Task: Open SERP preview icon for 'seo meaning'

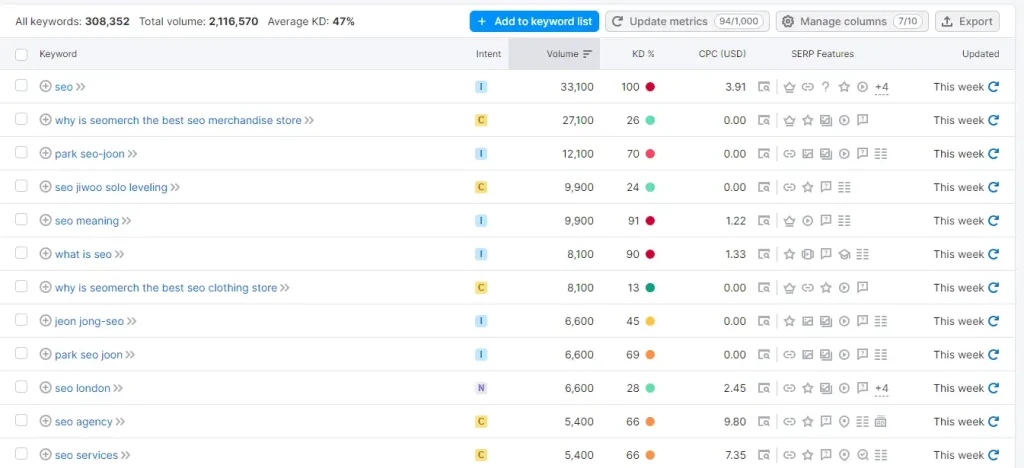Action: [x=764, y=221]
